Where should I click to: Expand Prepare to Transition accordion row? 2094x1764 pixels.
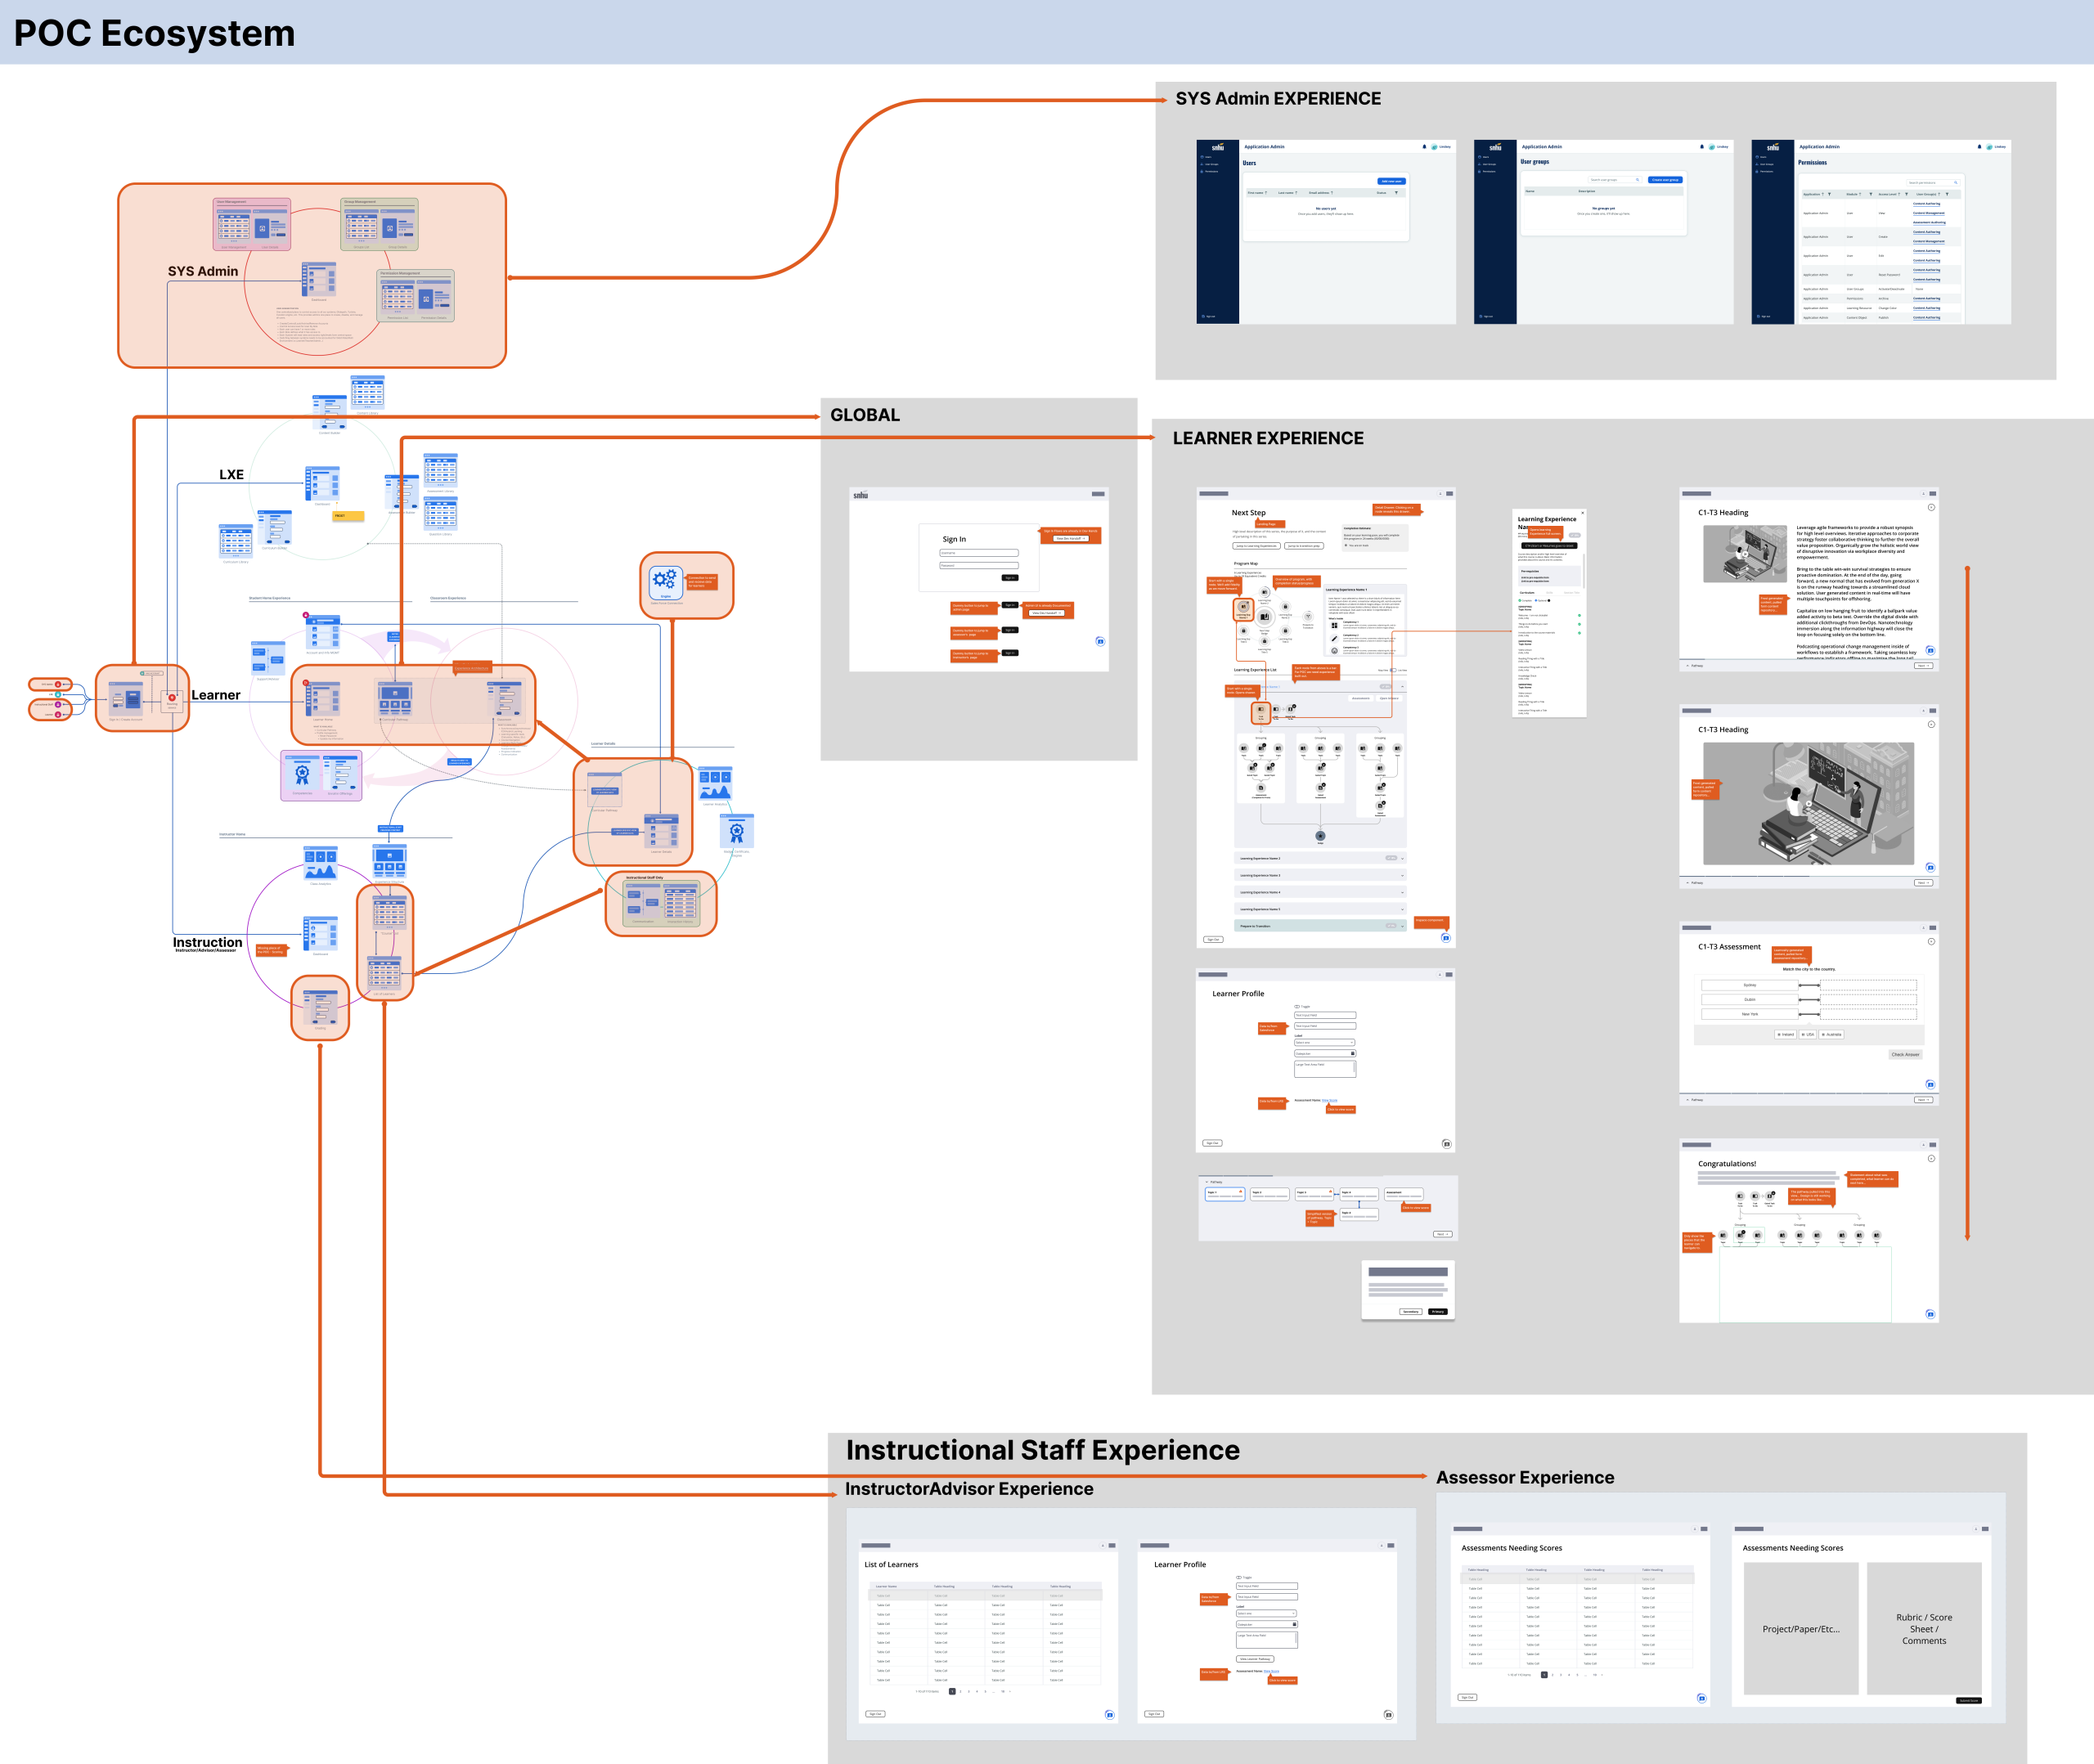pos(1402,926)
